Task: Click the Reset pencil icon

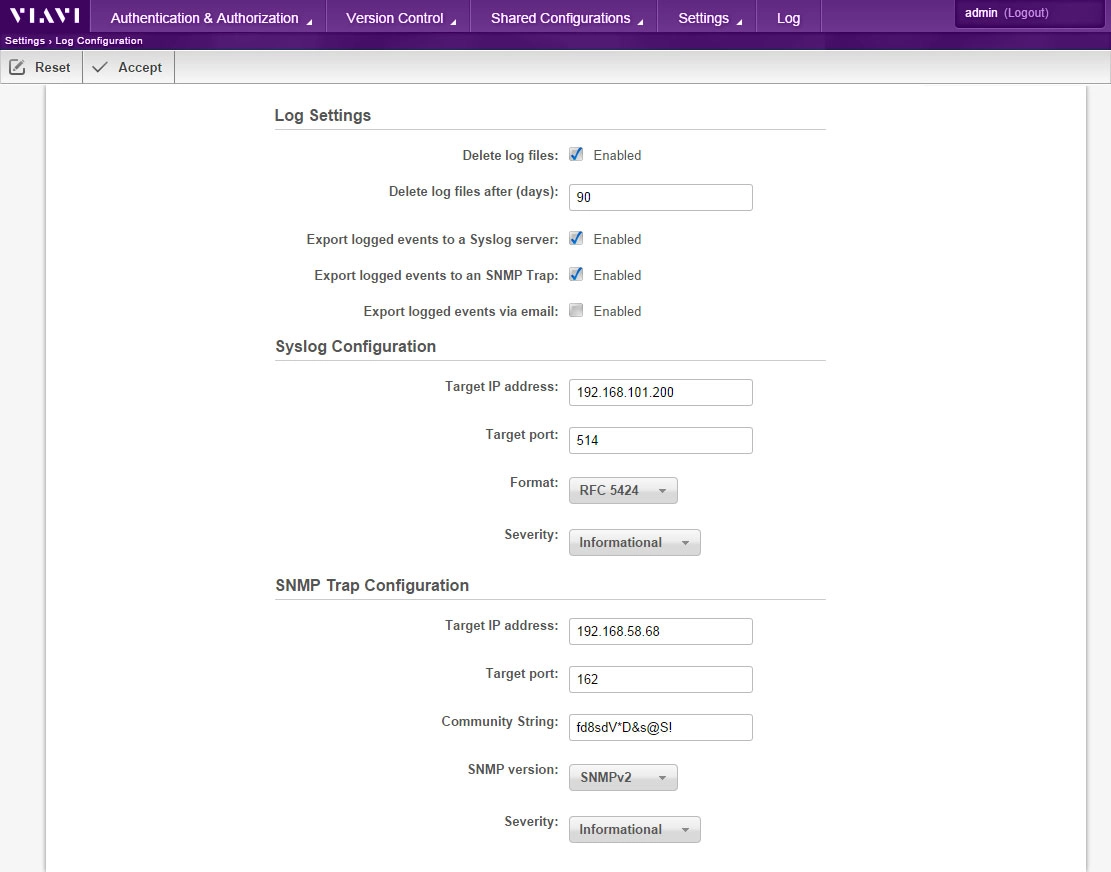Action: click(17, 67)
